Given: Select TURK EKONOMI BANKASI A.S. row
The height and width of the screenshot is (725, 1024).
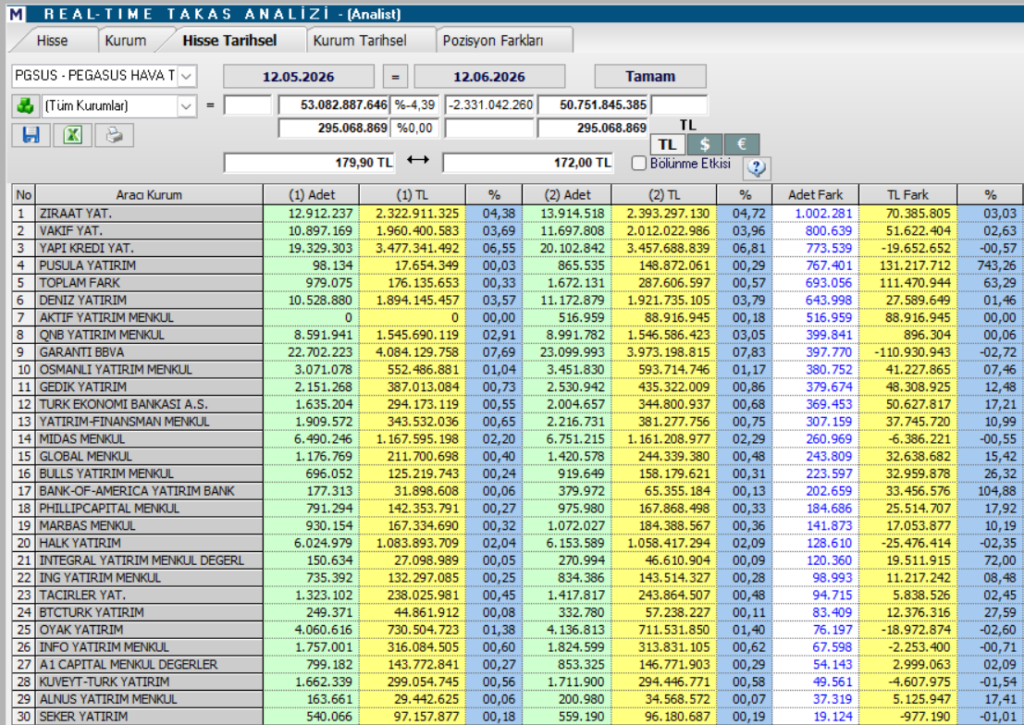Looking at the screenshot, I should [517, 404].
